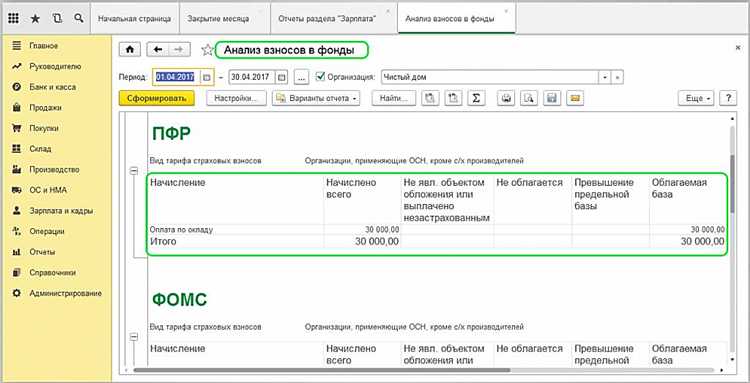
Task: Click horizontal scrollbar thumb of report
Action: [x=322, y=370]
